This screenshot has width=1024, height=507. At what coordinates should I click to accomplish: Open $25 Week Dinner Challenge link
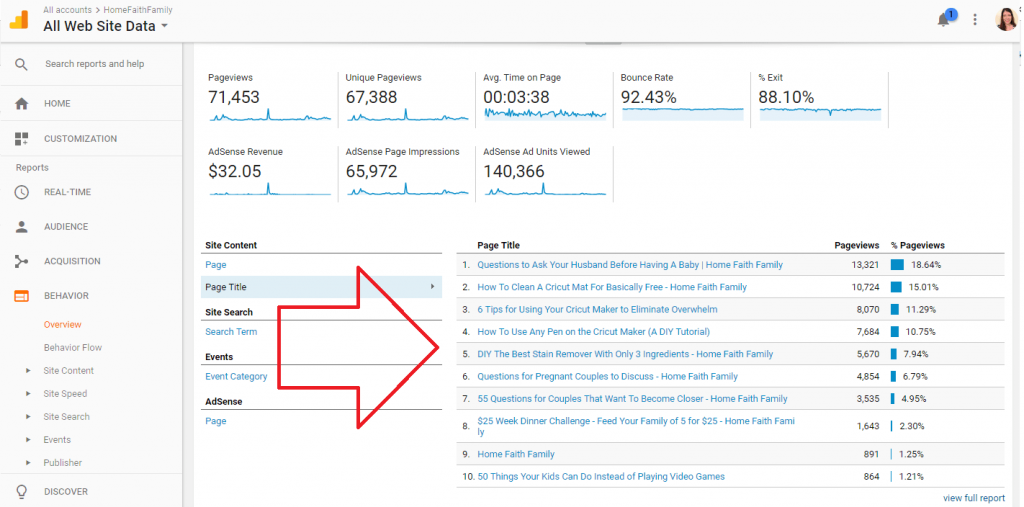point(636,426)
